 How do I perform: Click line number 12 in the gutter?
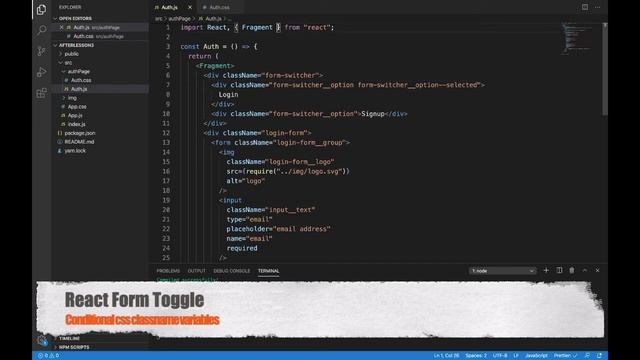pyautogui.click(x=166, y=133)
